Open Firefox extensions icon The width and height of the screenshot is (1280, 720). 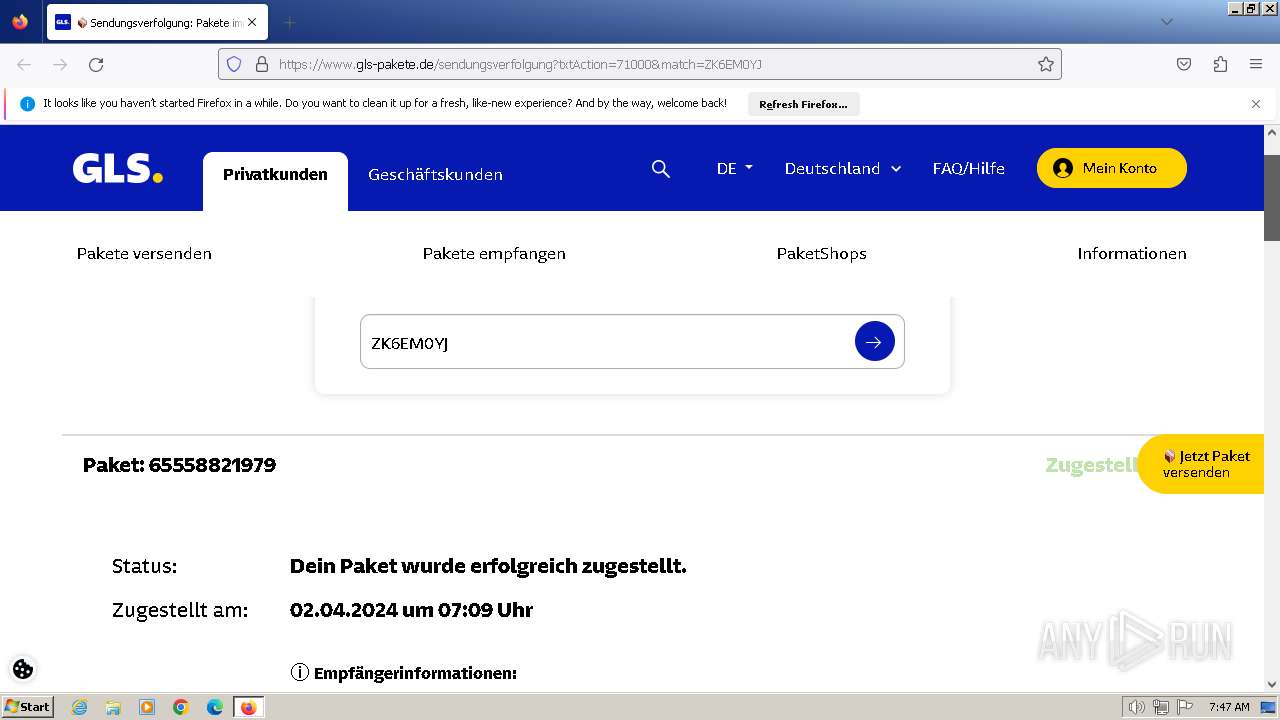[1220, 64]
